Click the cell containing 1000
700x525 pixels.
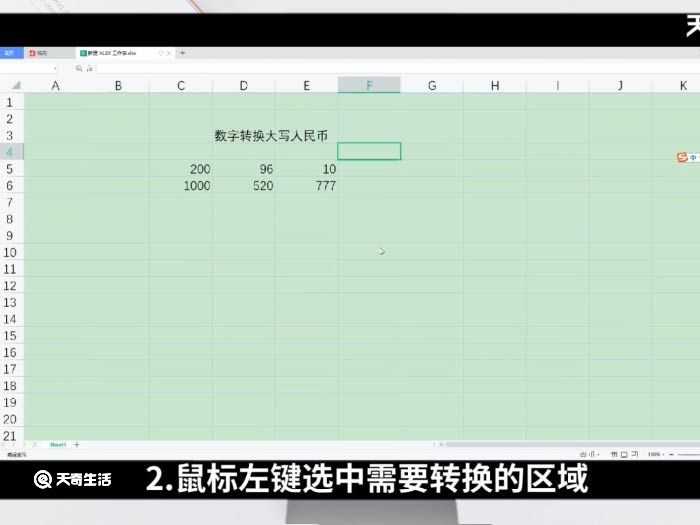click(181, 186)
